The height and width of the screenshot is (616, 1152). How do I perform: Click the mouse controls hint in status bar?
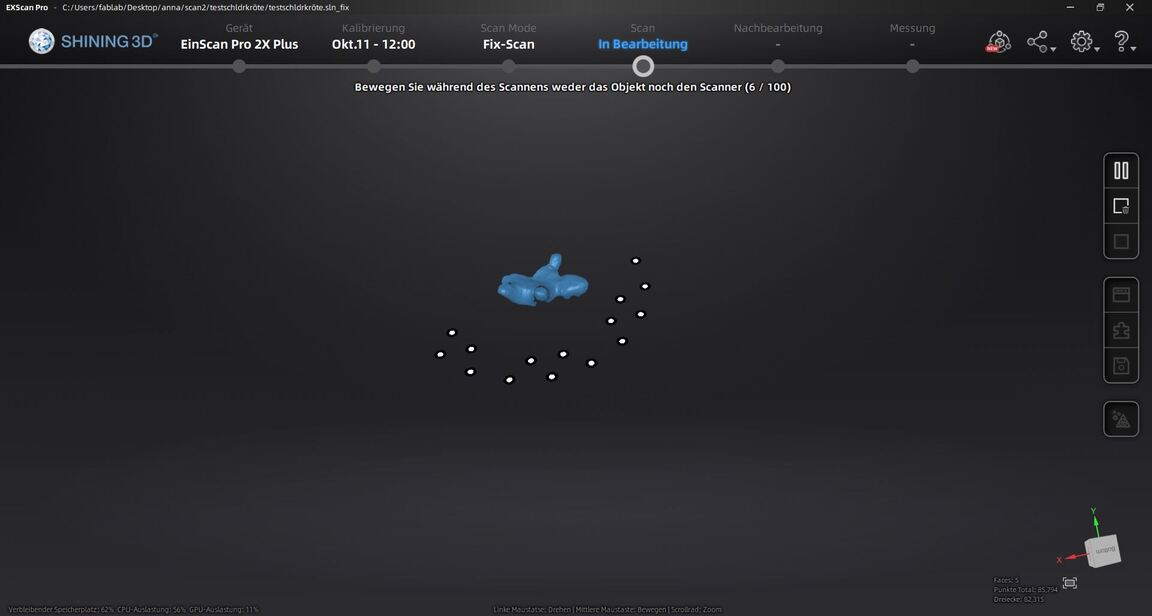(x=607, y=609)
